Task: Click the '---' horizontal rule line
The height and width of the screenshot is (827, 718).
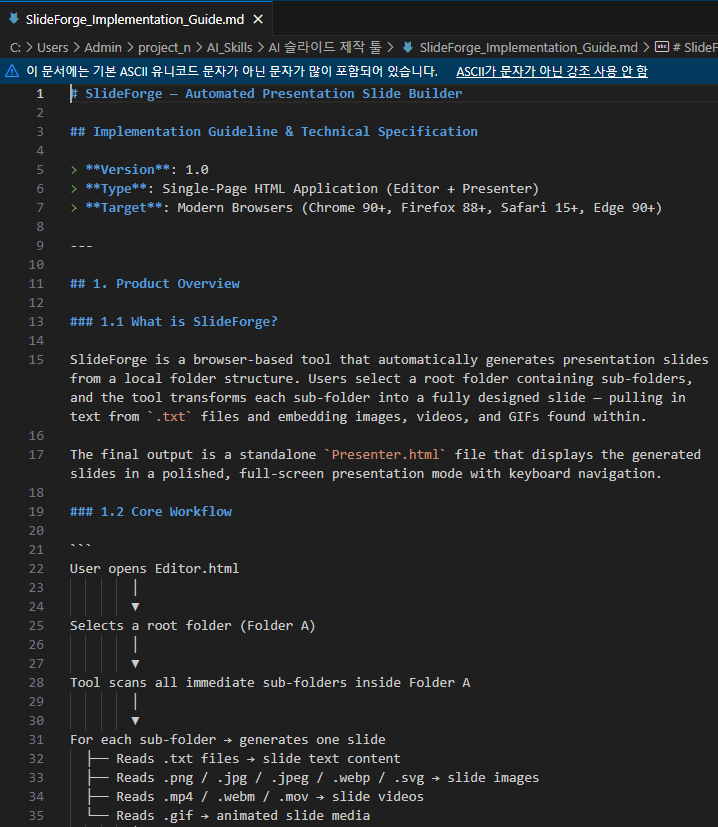Action: click(x=81, y=245)
